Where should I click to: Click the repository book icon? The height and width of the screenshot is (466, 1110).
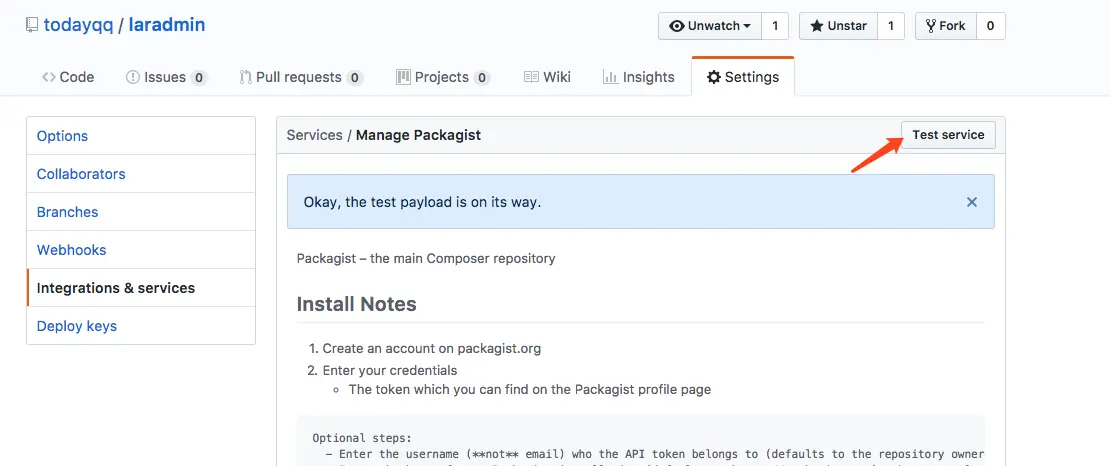tap(32, 25)
